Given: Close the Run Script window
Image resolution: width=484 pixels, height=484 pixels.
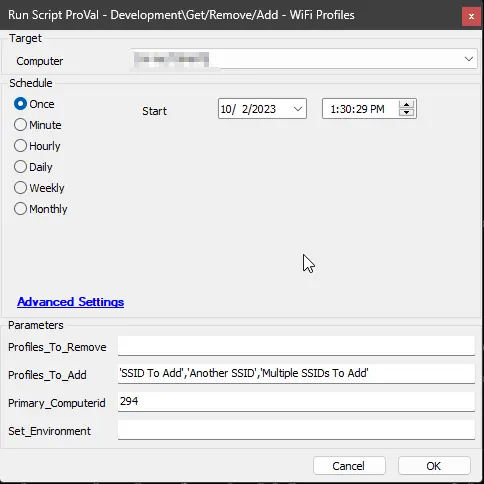Looking at the screenshot, I should click(471, 16).
